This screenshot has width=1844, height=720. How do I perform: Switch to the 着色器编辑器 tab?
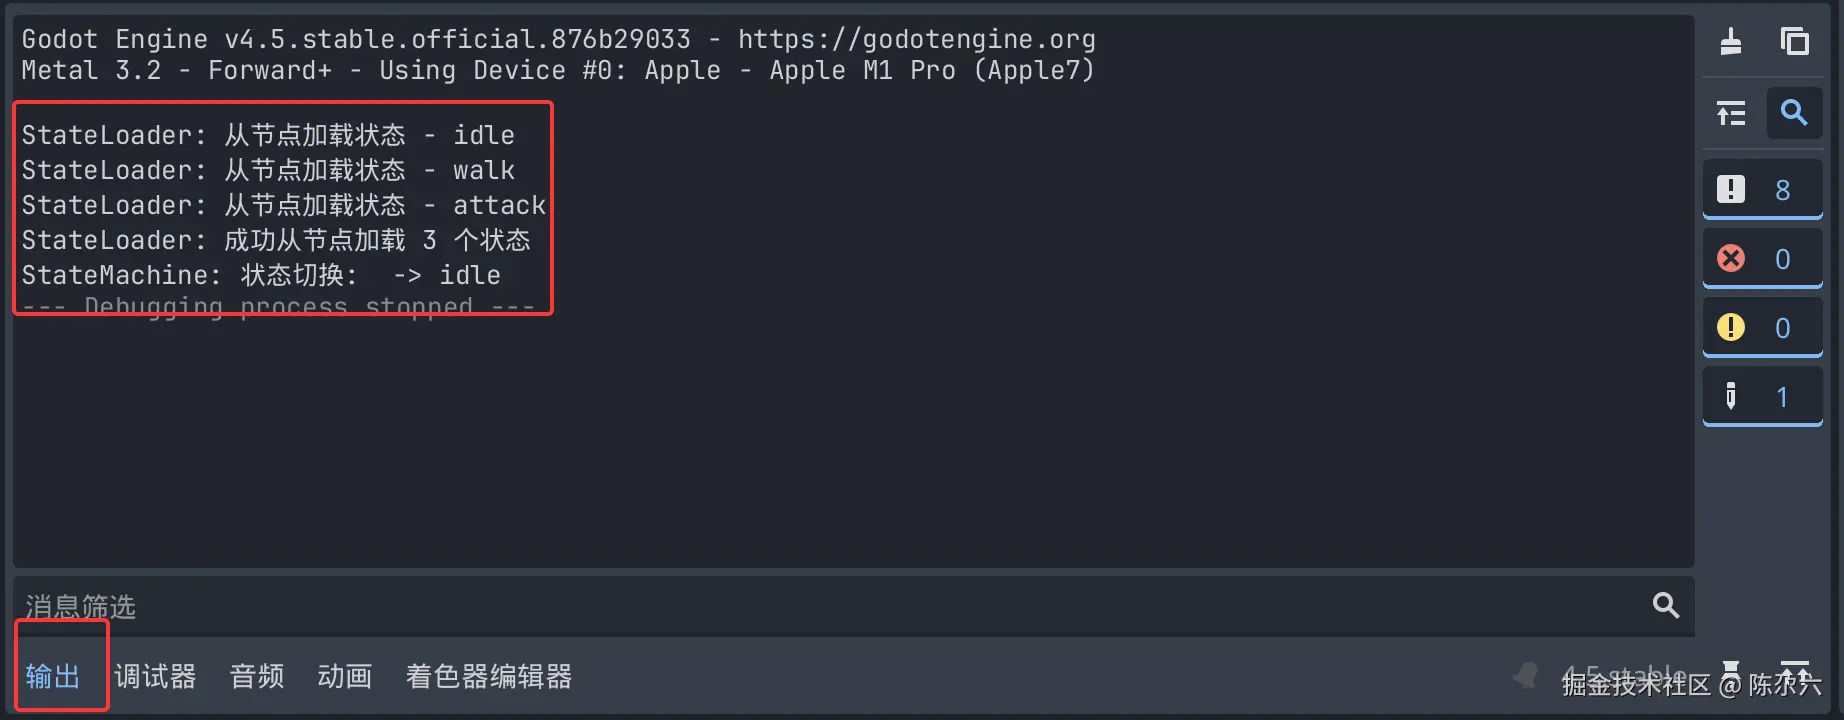488,676
